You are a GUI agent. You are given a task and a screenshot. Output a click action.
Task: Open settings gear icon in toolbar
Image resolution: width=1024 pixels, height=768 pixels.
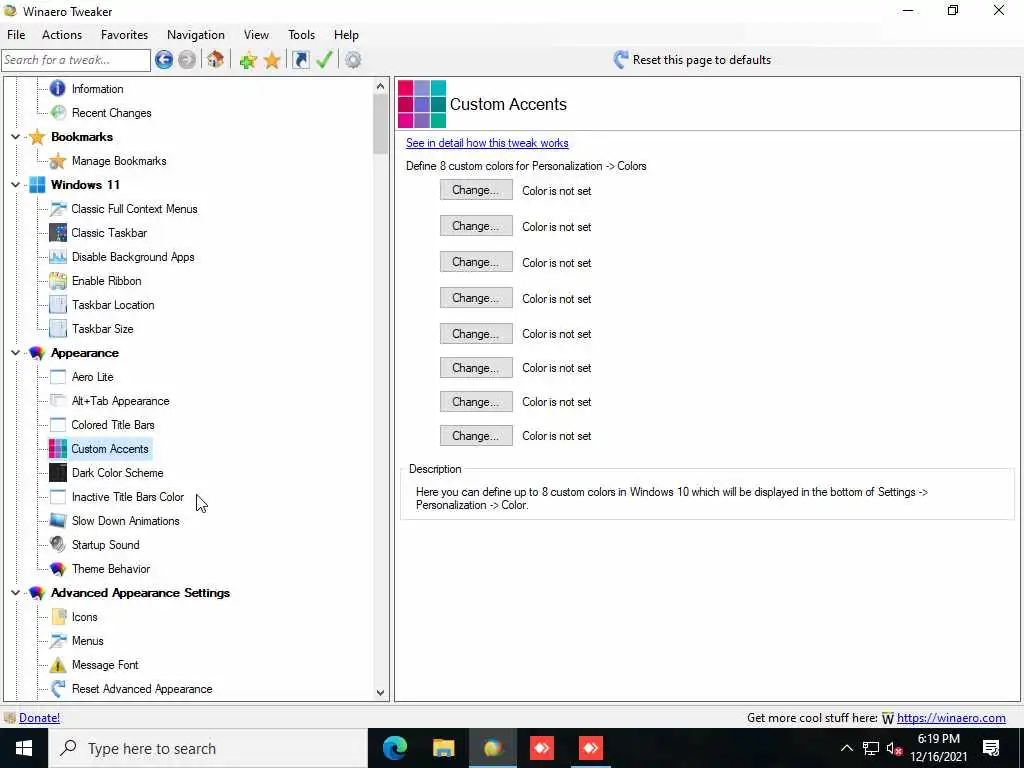(353, 60)
